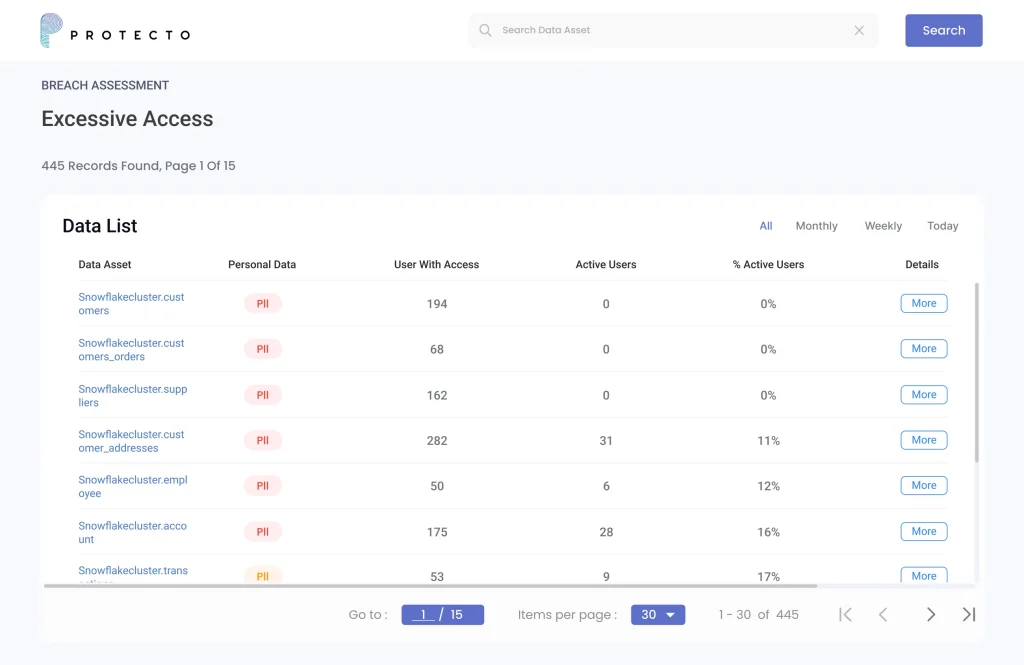Clear the search field with X icon

pos(859,30)
